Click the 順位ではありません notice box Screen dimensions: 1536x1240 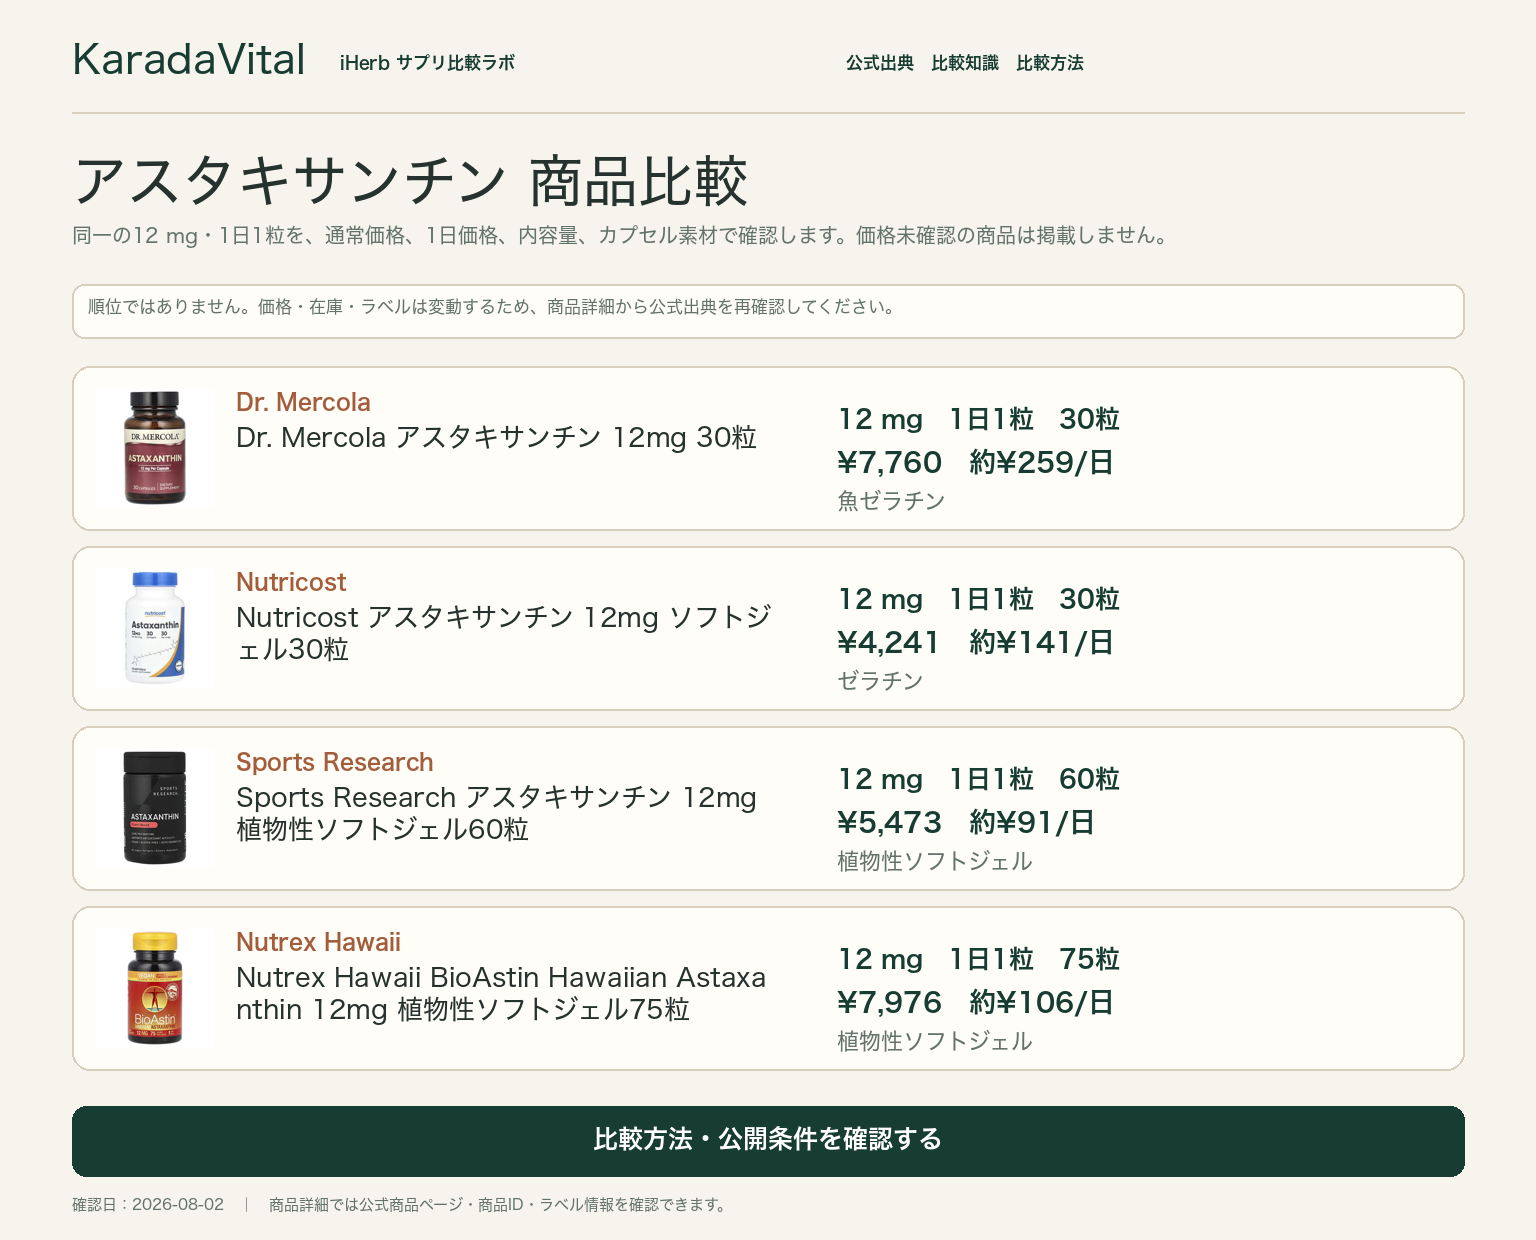[768, 311]
